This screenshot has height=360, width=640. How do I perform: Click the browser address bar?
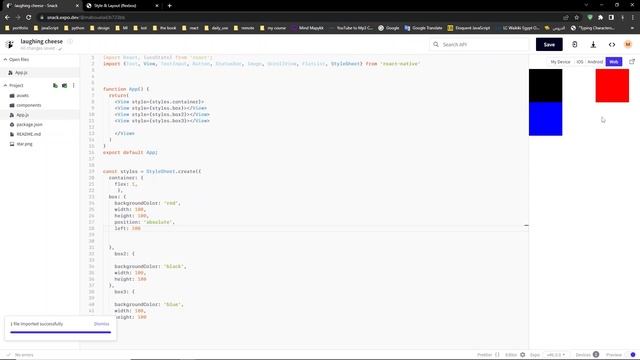click(302, 18)
